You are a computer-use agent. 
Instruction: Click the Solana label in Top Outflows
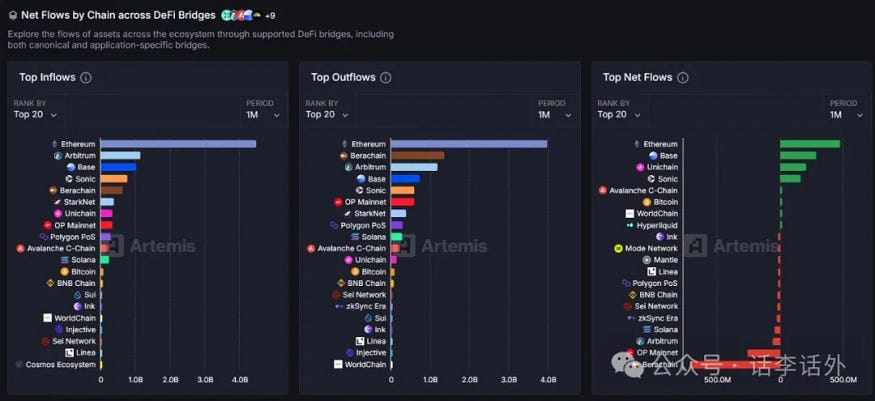coord(373,237)
